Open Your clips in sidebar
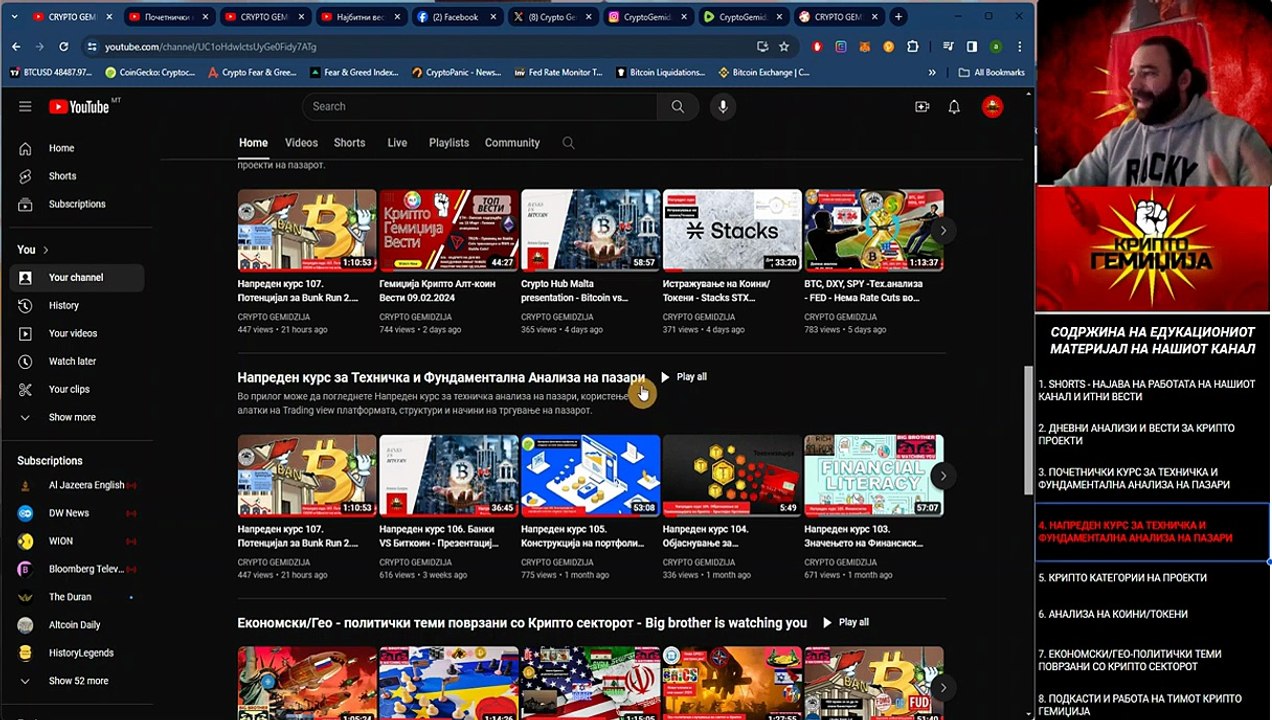 pos(76,390)
